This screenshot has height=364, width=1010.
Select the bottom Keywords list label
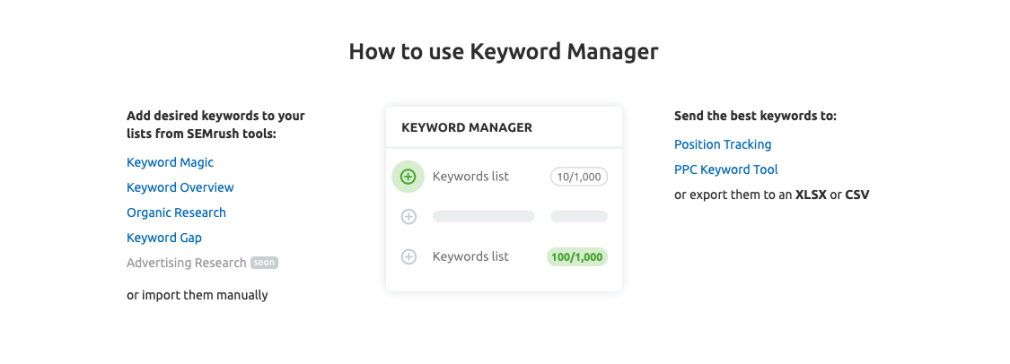(471, 256)
